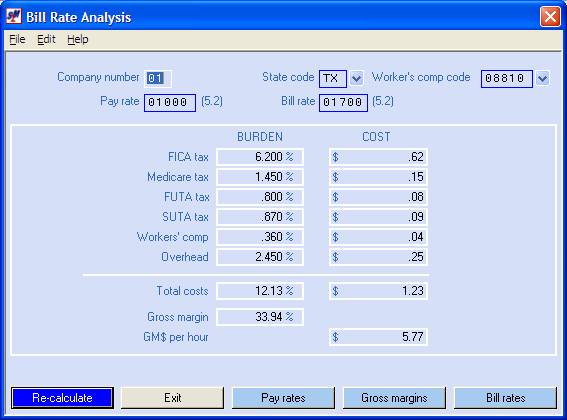567x420 pixels.
Task: Select the Gross margin percentage box
Action: (260, 317)
